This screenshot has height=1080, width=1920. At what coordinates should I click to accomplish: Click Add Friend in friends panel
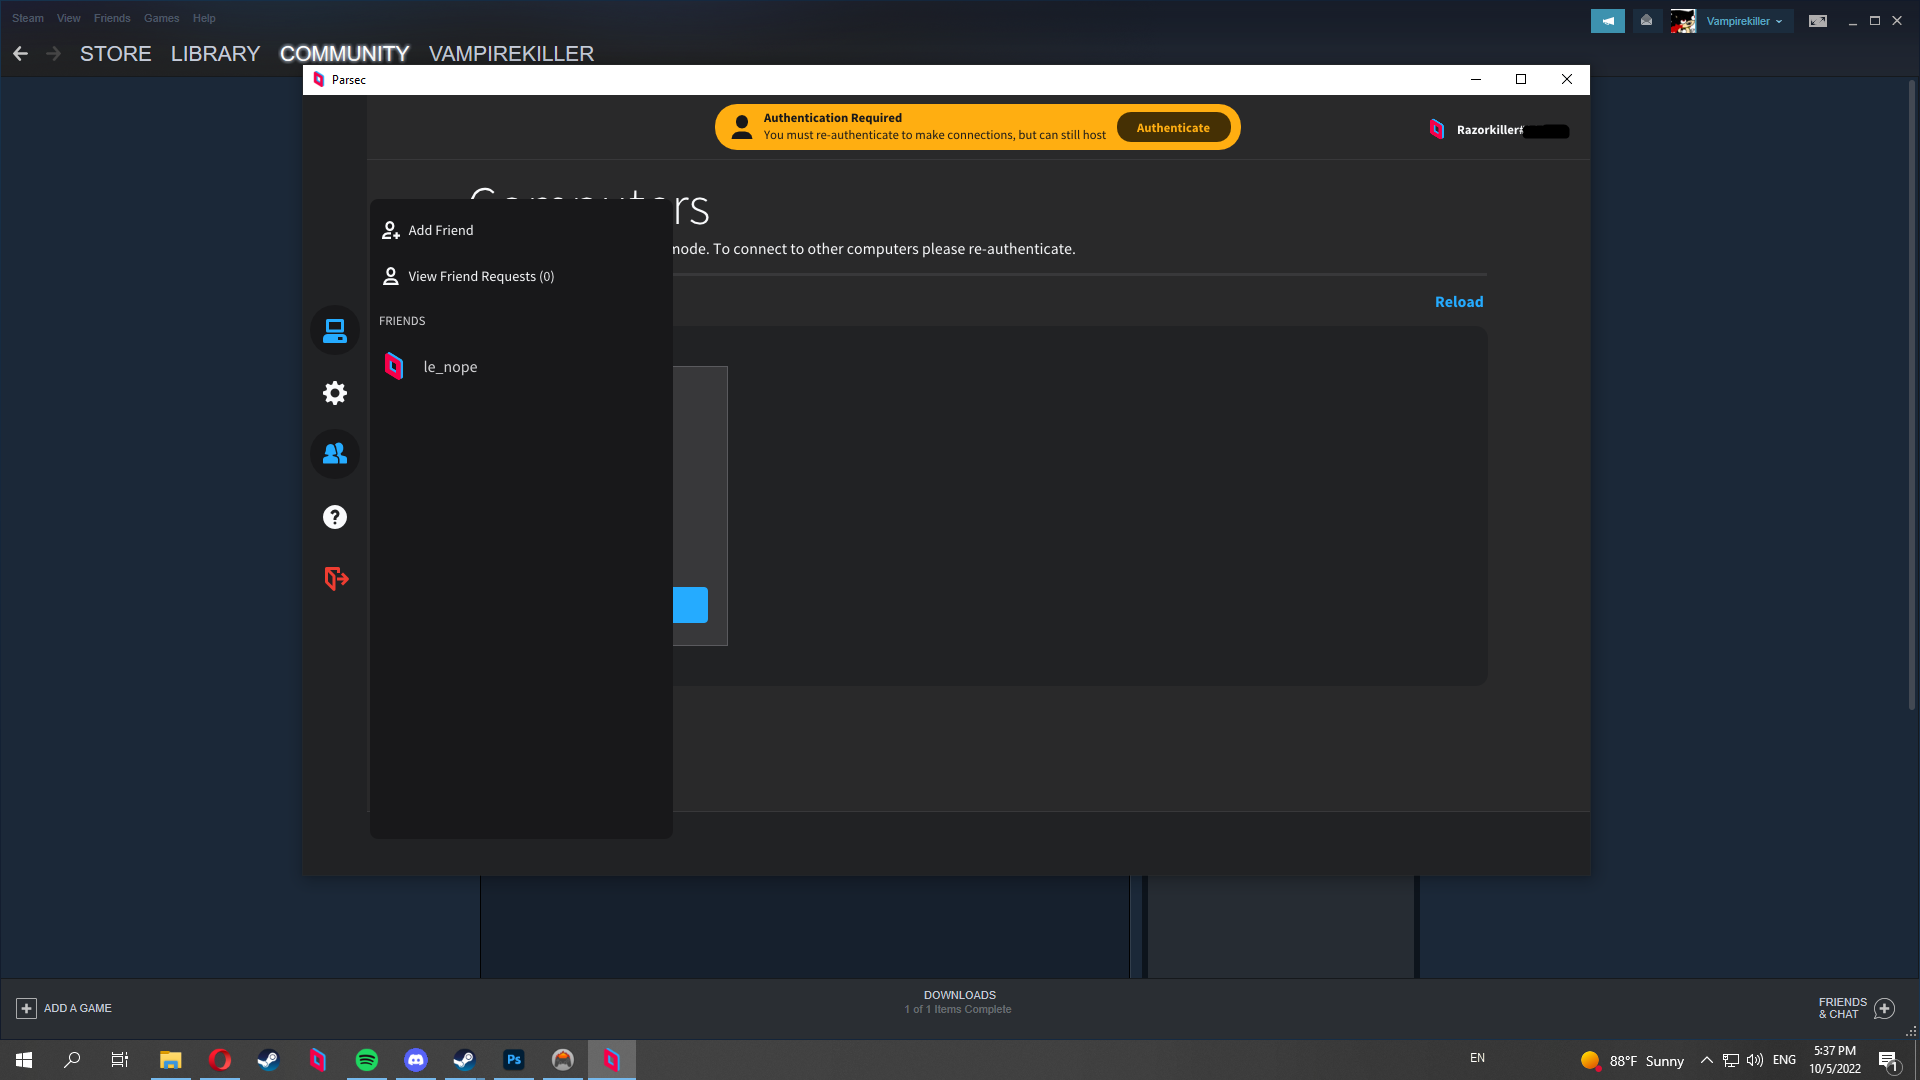440,230
